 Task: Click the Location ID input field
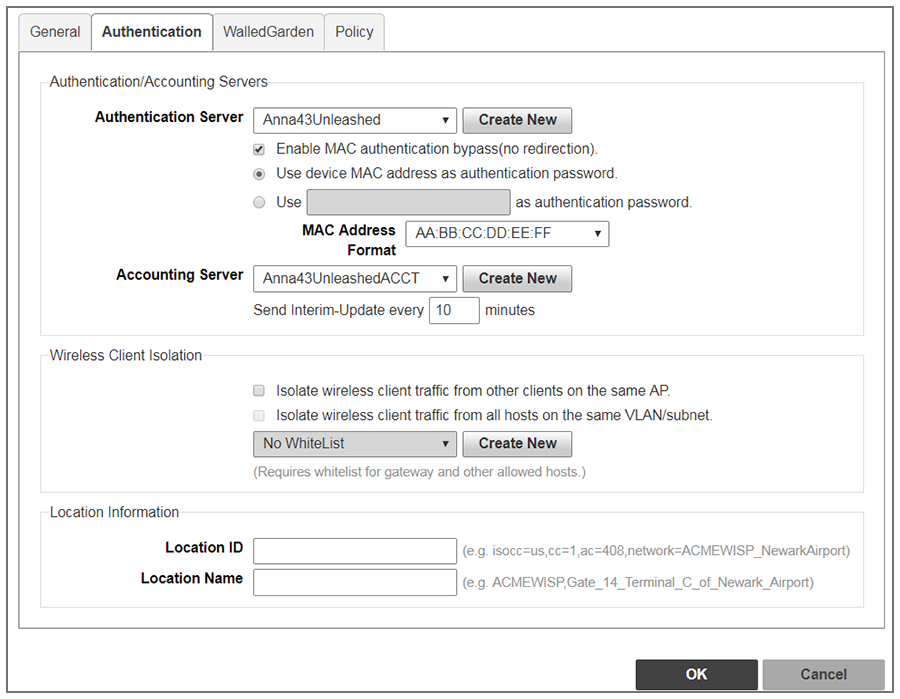click(x=355, y=551)
